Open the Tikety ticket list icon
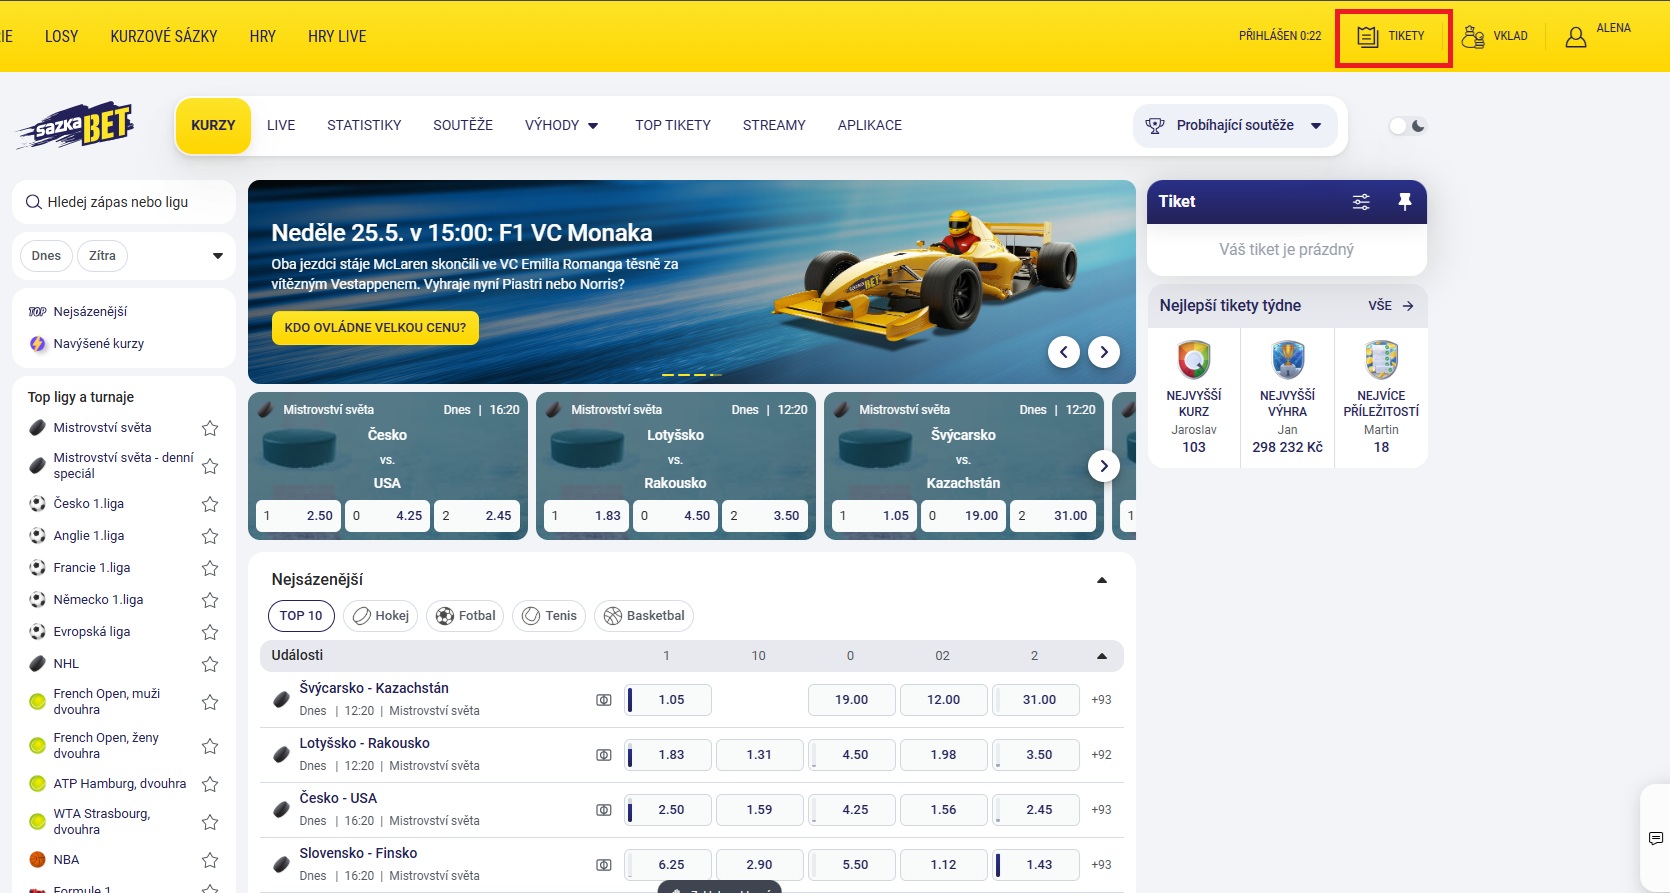Viewport: 1670px width, 893px height. [1368, 37]
